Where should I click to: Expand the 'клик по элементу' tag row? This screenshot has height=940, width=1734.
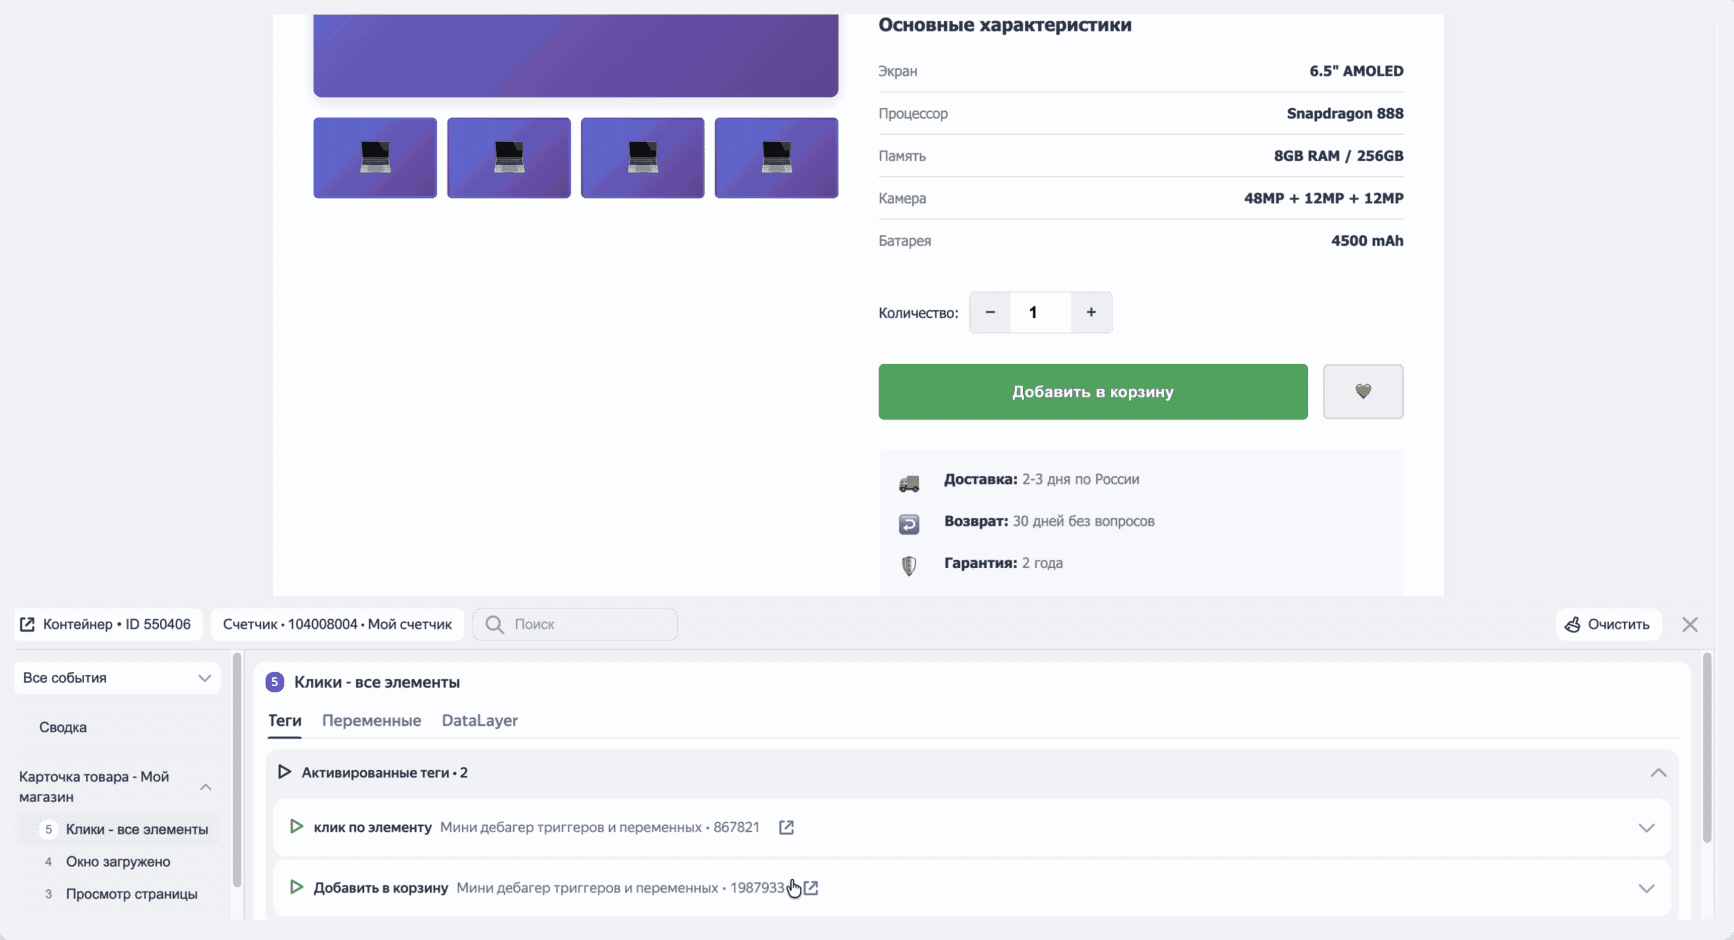(x=1645, y=828)
